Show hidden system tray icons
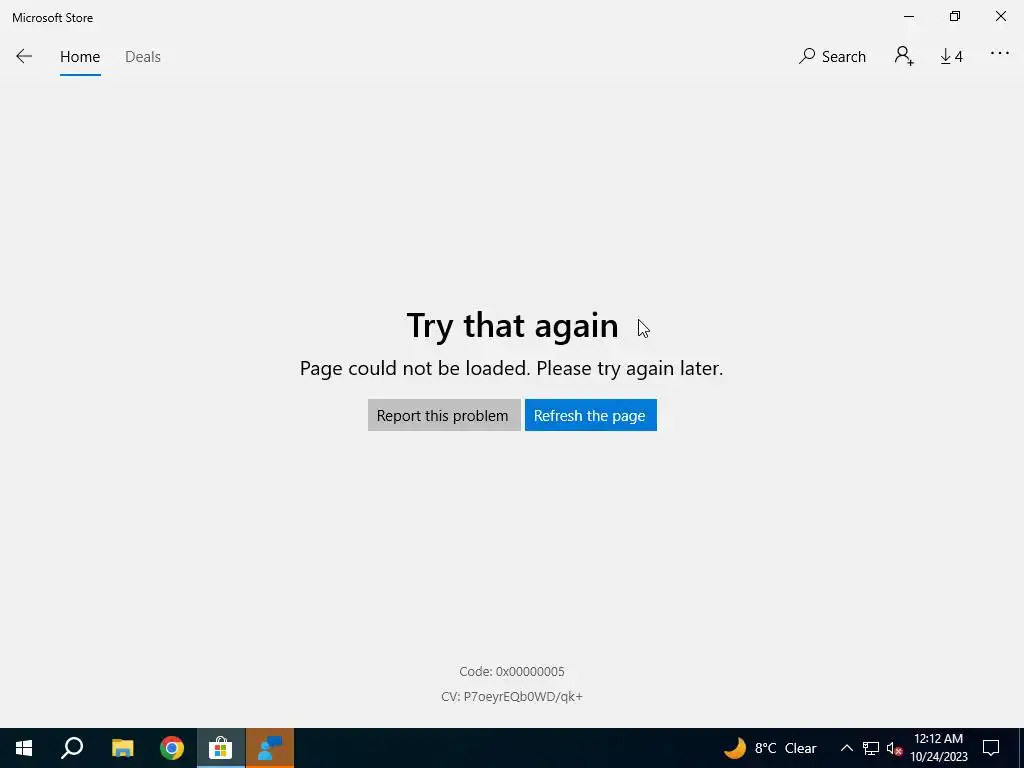 pos(846,748)
